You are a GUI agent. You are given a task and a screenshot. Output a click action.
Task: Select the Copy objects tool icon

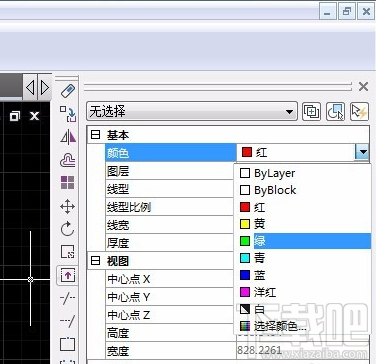click(x=68, y=114)
